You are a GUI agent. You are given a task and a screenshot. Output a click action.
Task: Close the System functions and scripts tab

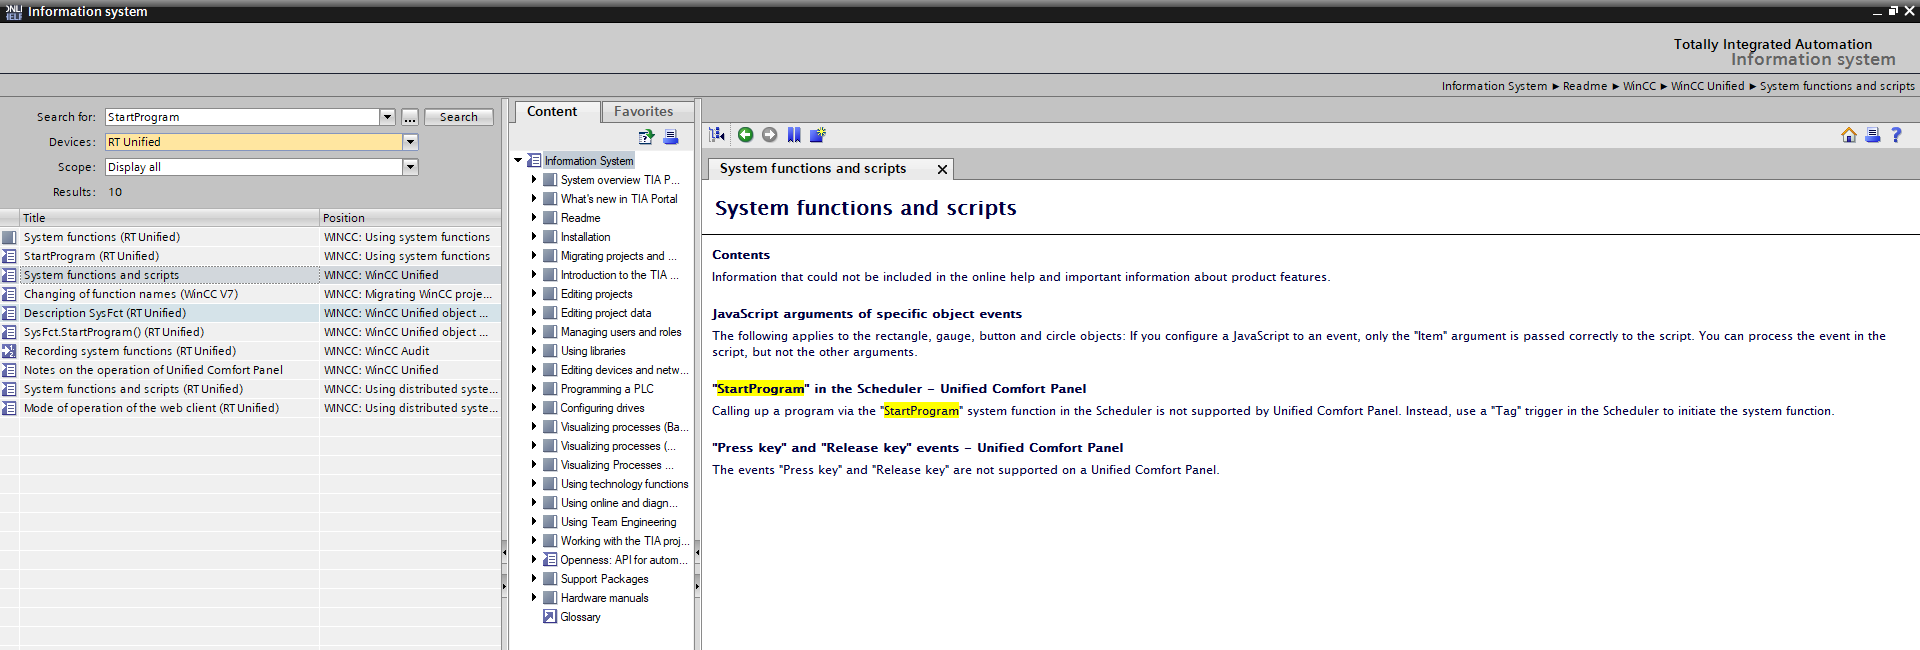tap(942, 170)
